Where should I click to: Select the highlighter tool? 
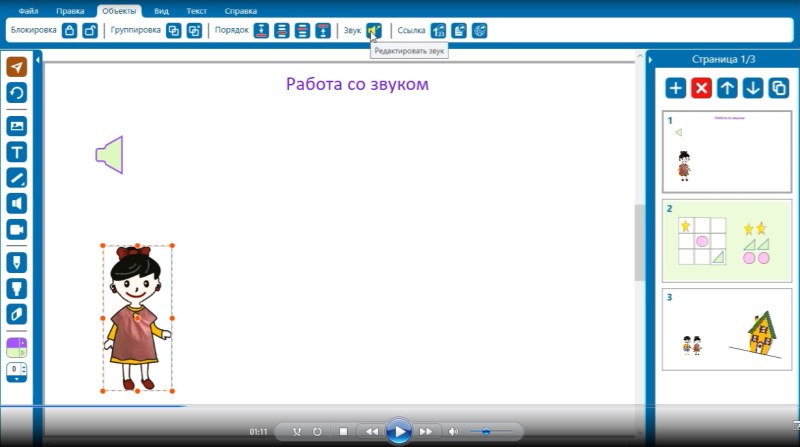pyautogui.click(x=17, y=289)
